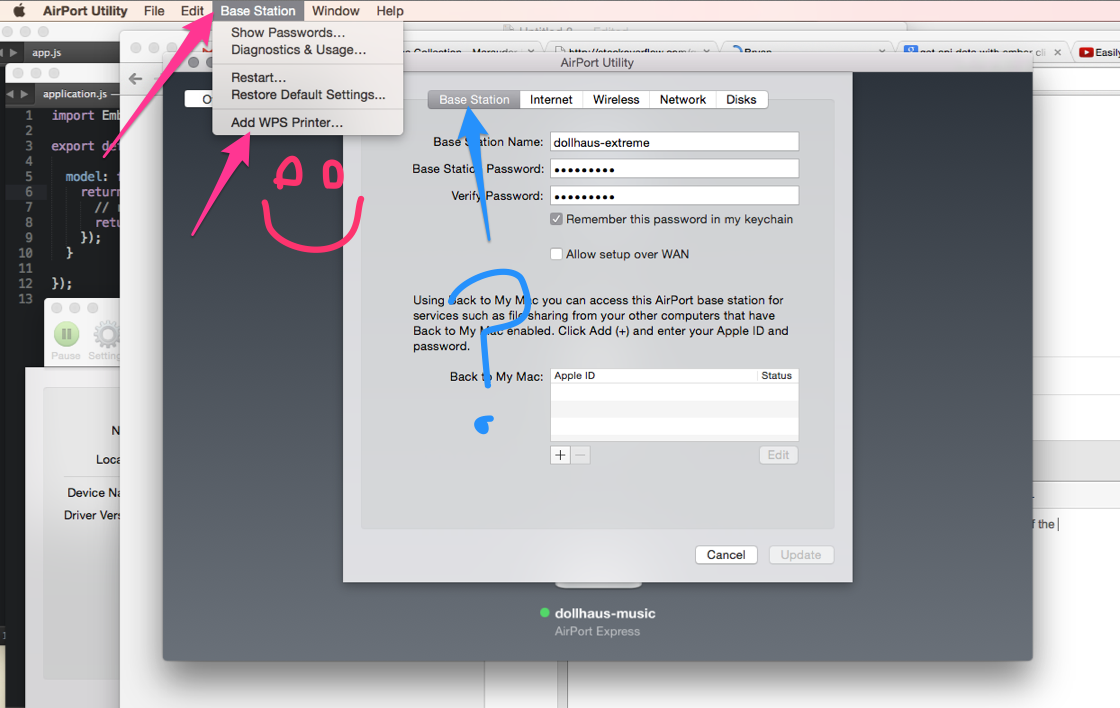Switch to the Disks tab
The height and width of the screenshot is (708, 1120).
[x=741, y=99]
